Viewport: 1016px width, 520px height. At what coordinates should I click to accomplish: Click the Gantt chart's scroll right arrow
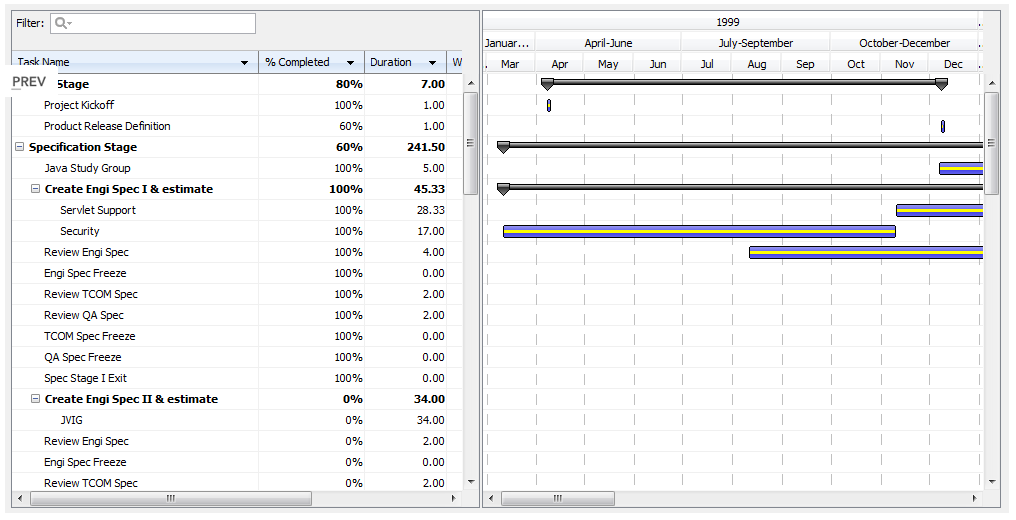click(x=974, y=498)
